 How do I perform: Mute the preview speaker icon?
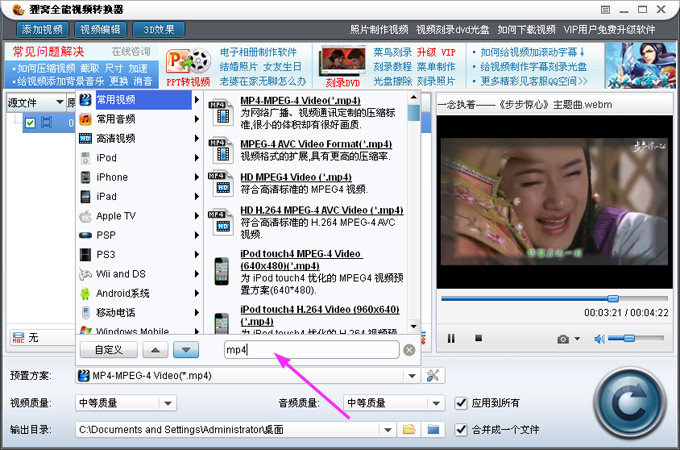599,339
